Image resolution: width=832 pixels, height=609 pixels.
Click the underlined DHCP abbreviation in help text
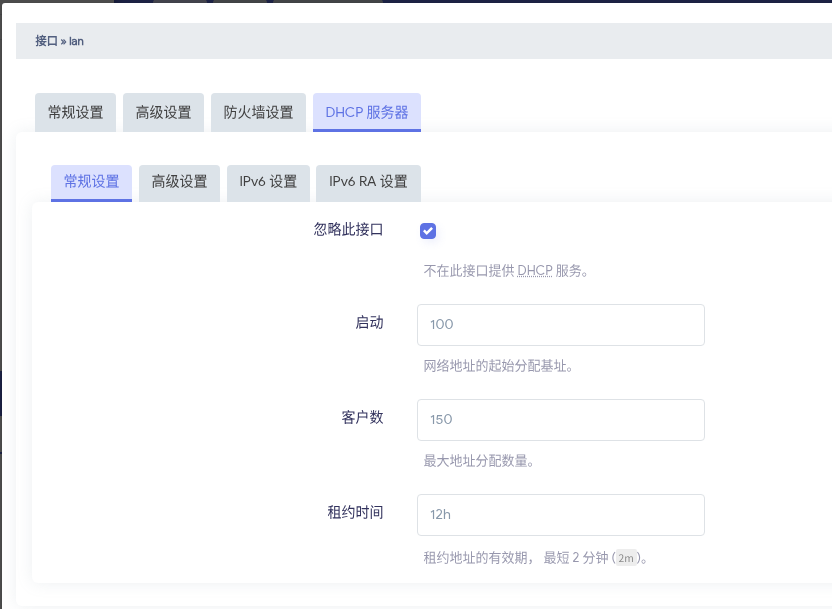535,271
